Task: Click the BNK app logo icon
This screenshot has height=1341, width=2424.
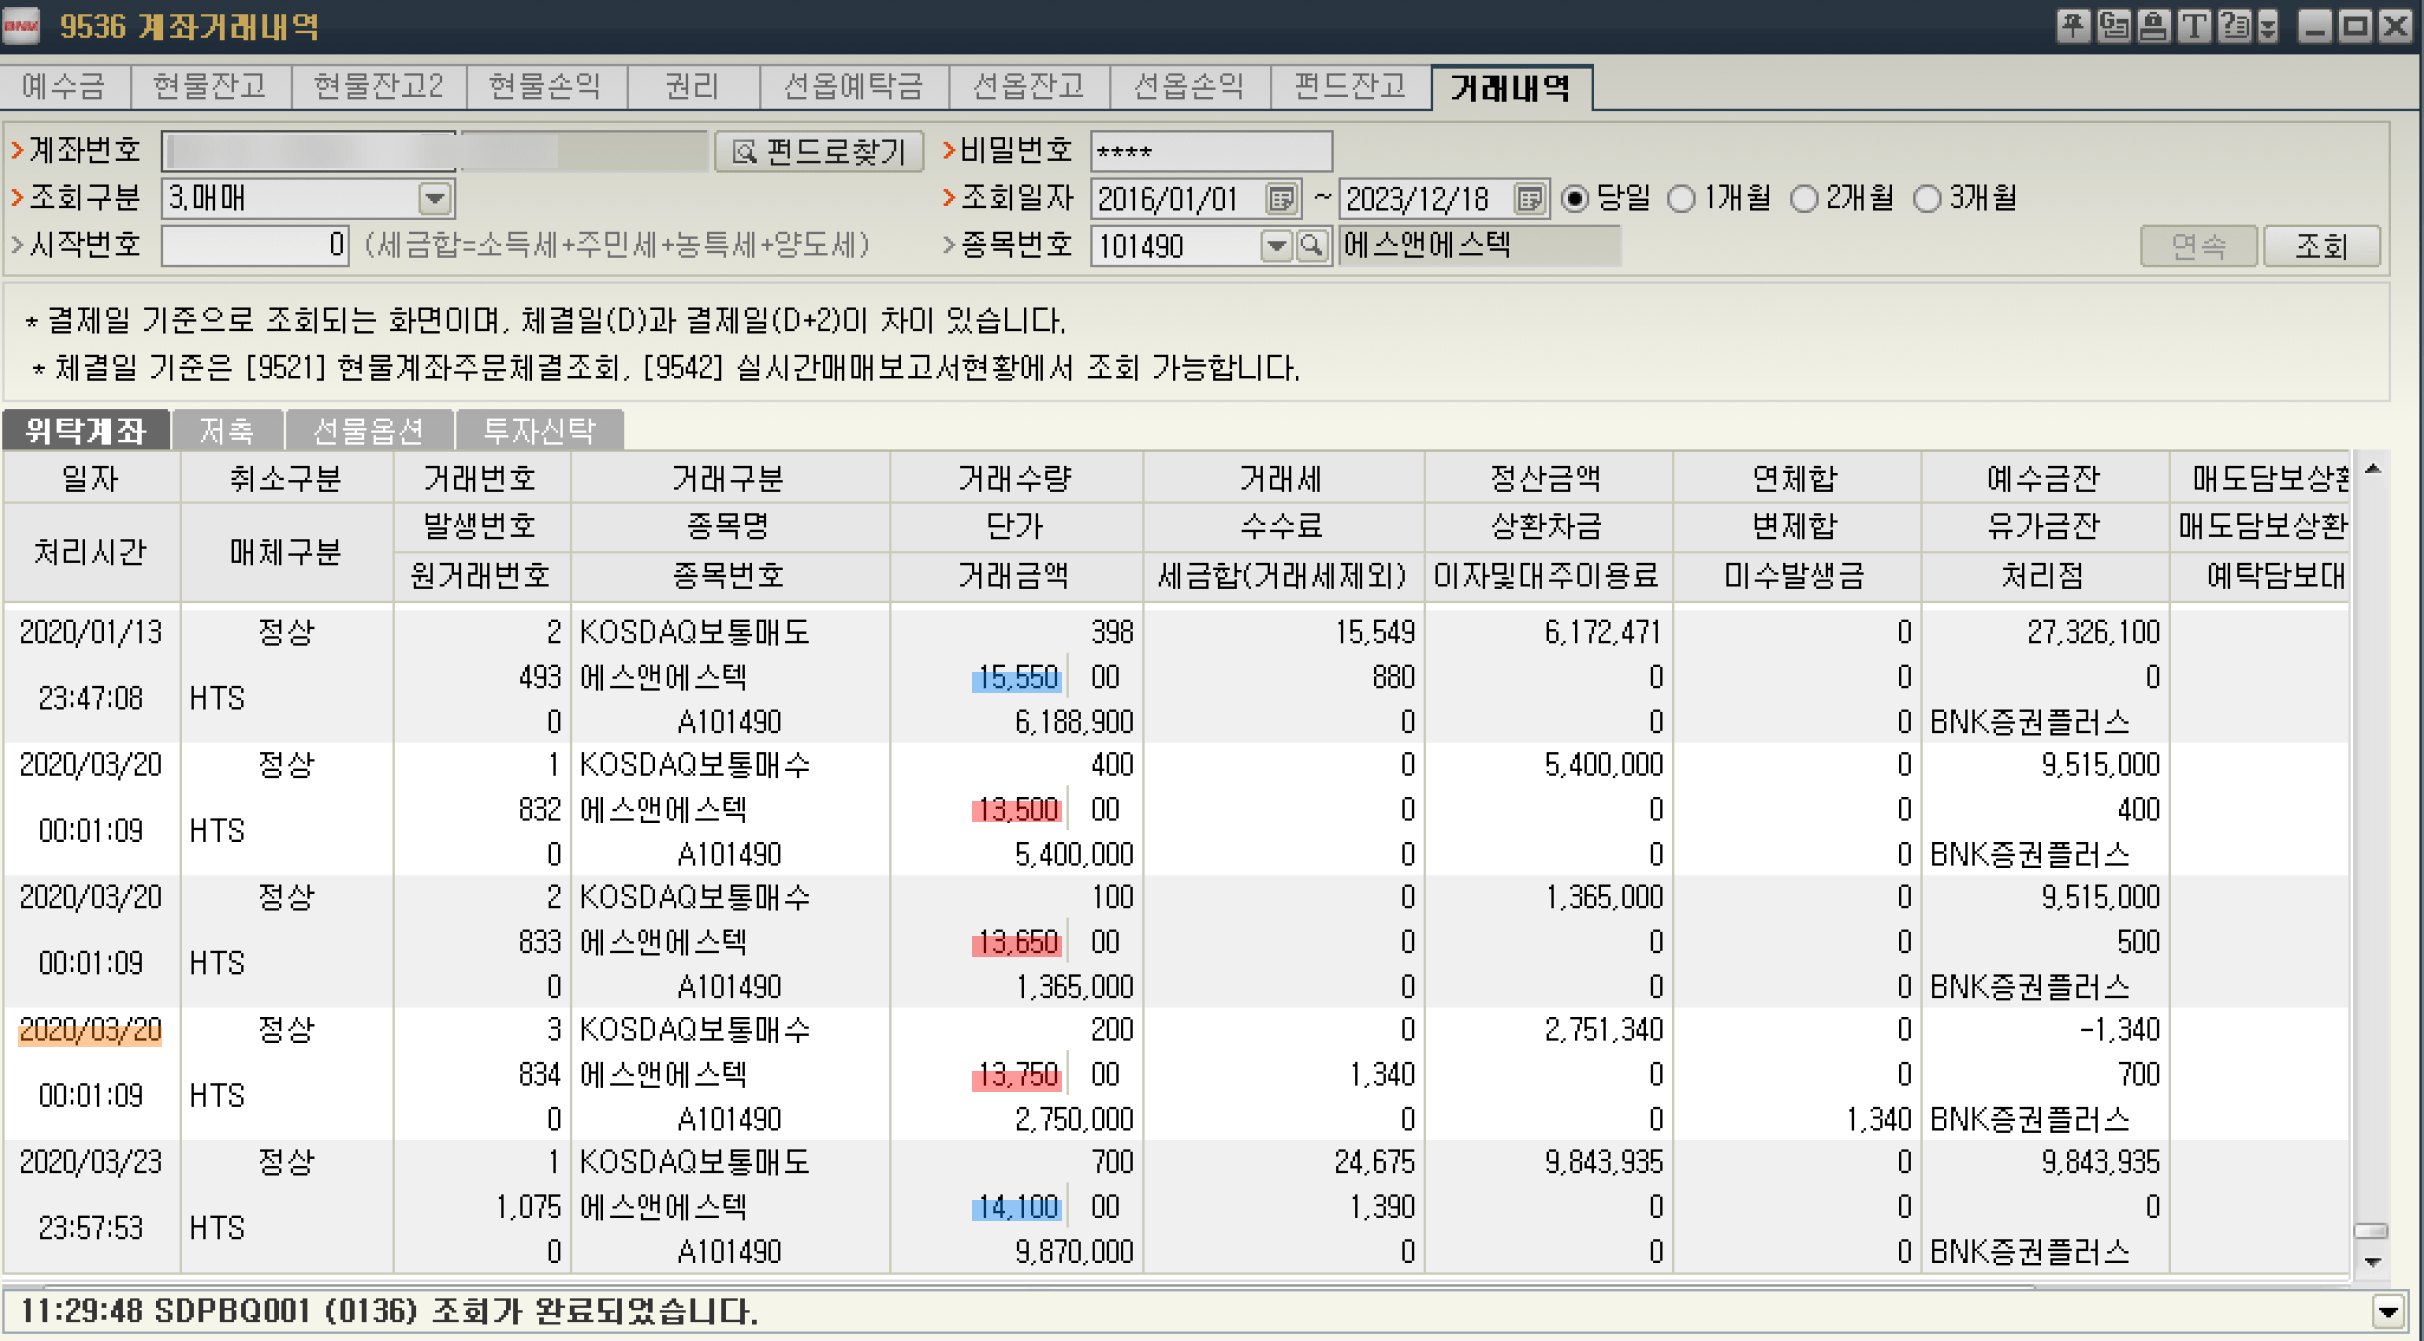Action: coord(21,26)
